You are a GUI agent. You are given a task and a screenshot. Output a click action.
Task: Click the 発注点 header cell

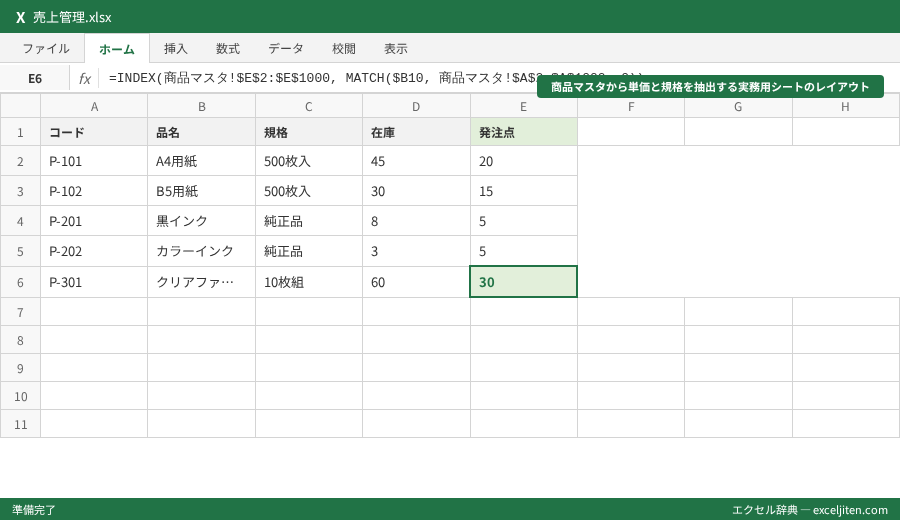tap(523, 133)
